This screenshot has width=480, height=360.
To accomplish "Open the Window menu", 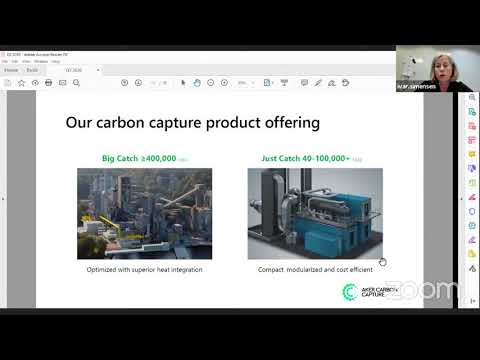I will 41,62.
